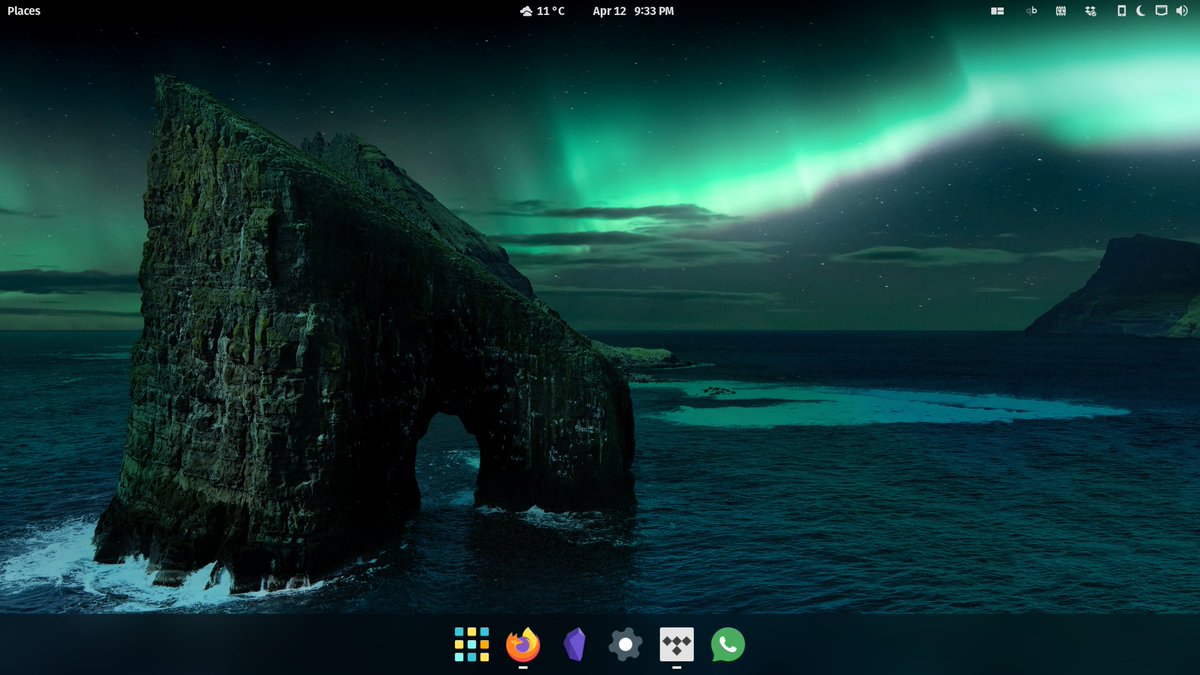Image resolution: width=1200 pixels, height=675 pixels.
Task: Open Settings gear in the dock
Action: 625,645
